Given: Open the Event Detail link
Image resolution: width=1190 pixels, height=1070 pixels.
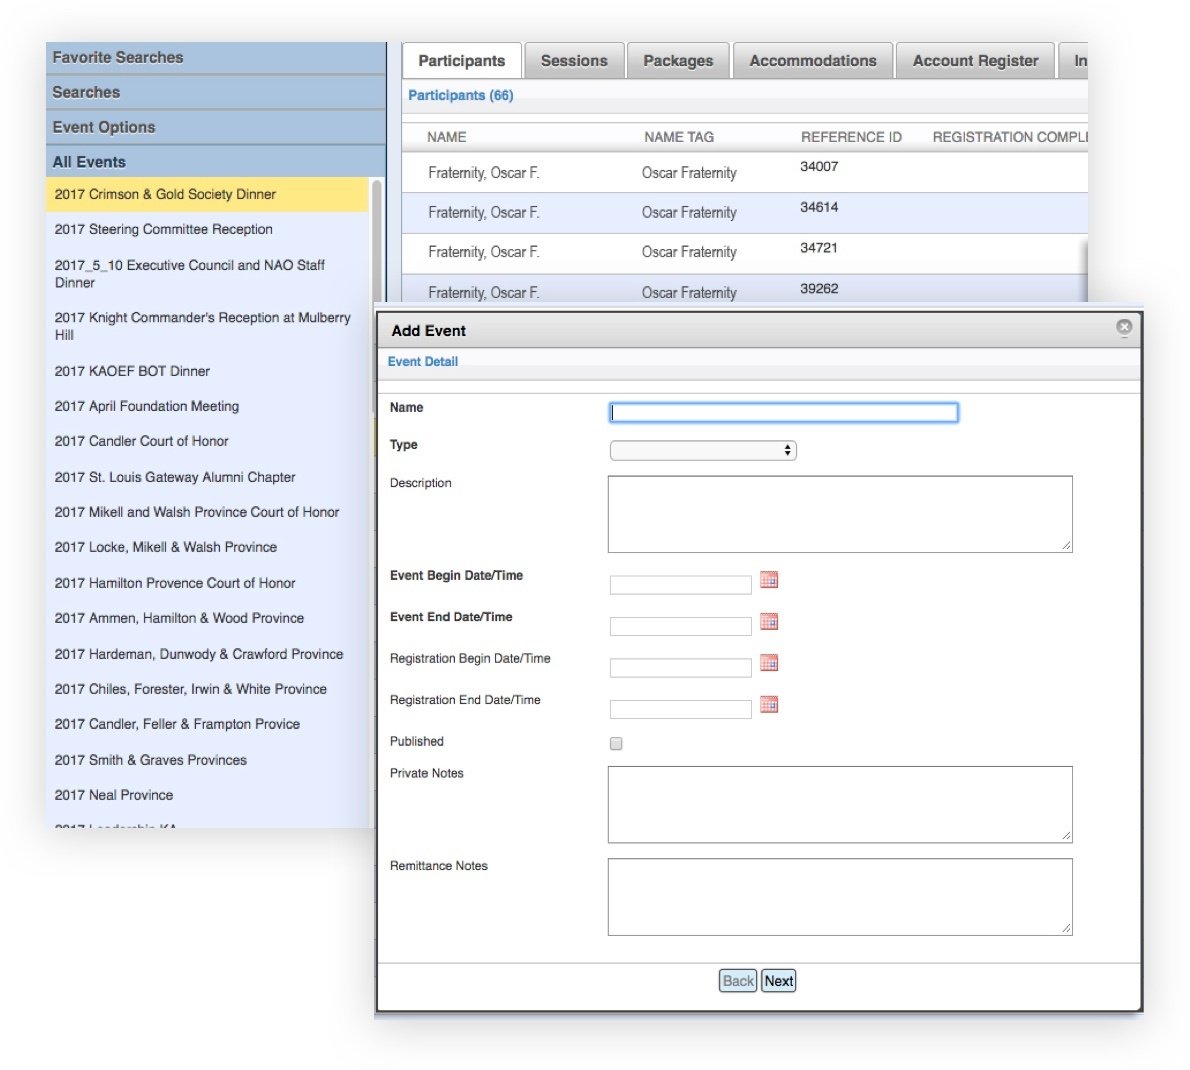Looking at the screenshot, I should click(x=422, y=361).
